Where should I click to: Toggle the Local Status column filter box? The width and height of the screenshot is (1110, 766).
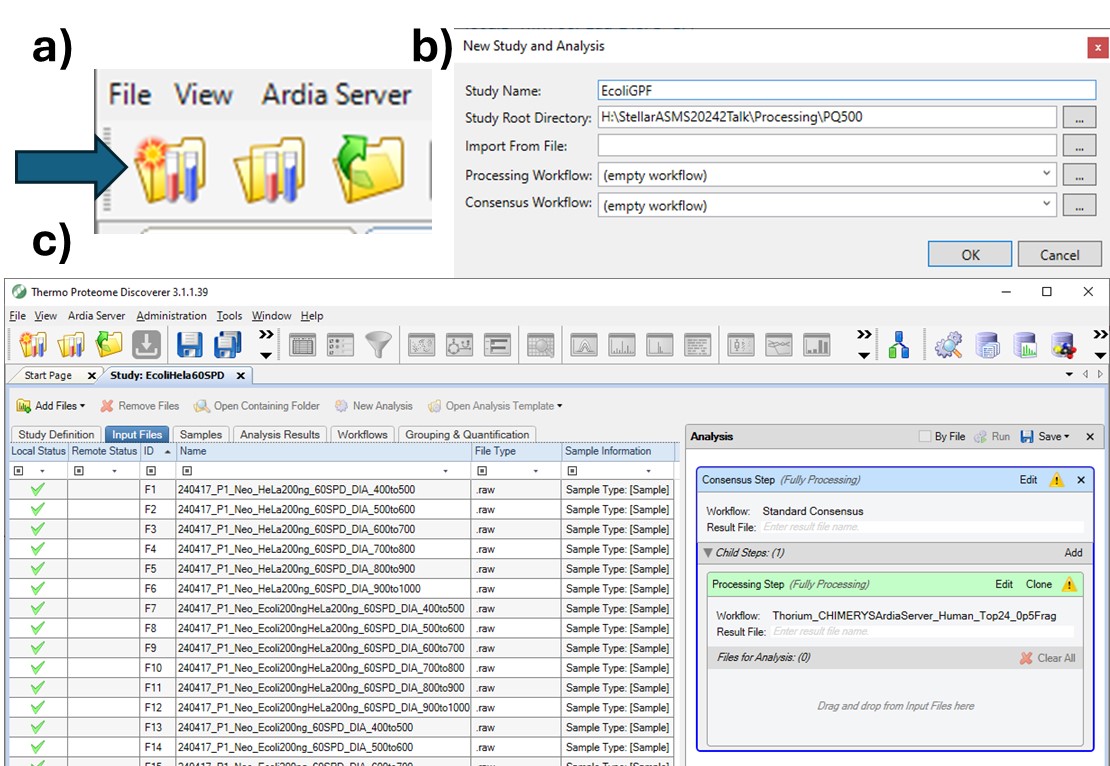point(19,471)
